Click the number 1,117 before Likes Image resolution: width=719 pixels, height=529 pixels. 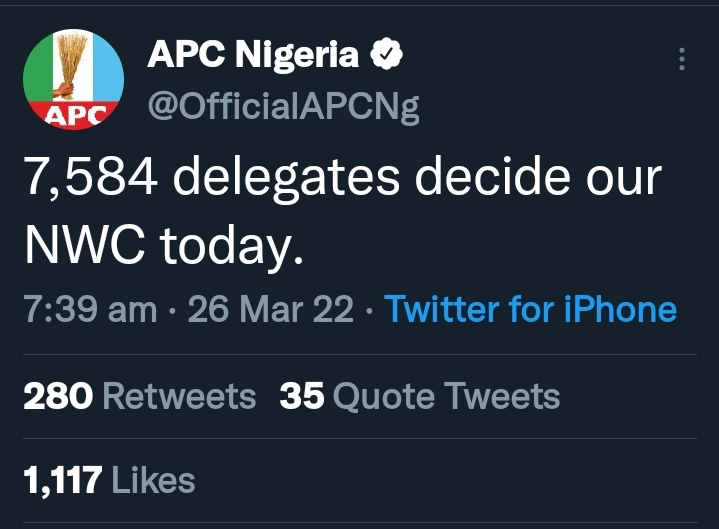click(62, 481)
